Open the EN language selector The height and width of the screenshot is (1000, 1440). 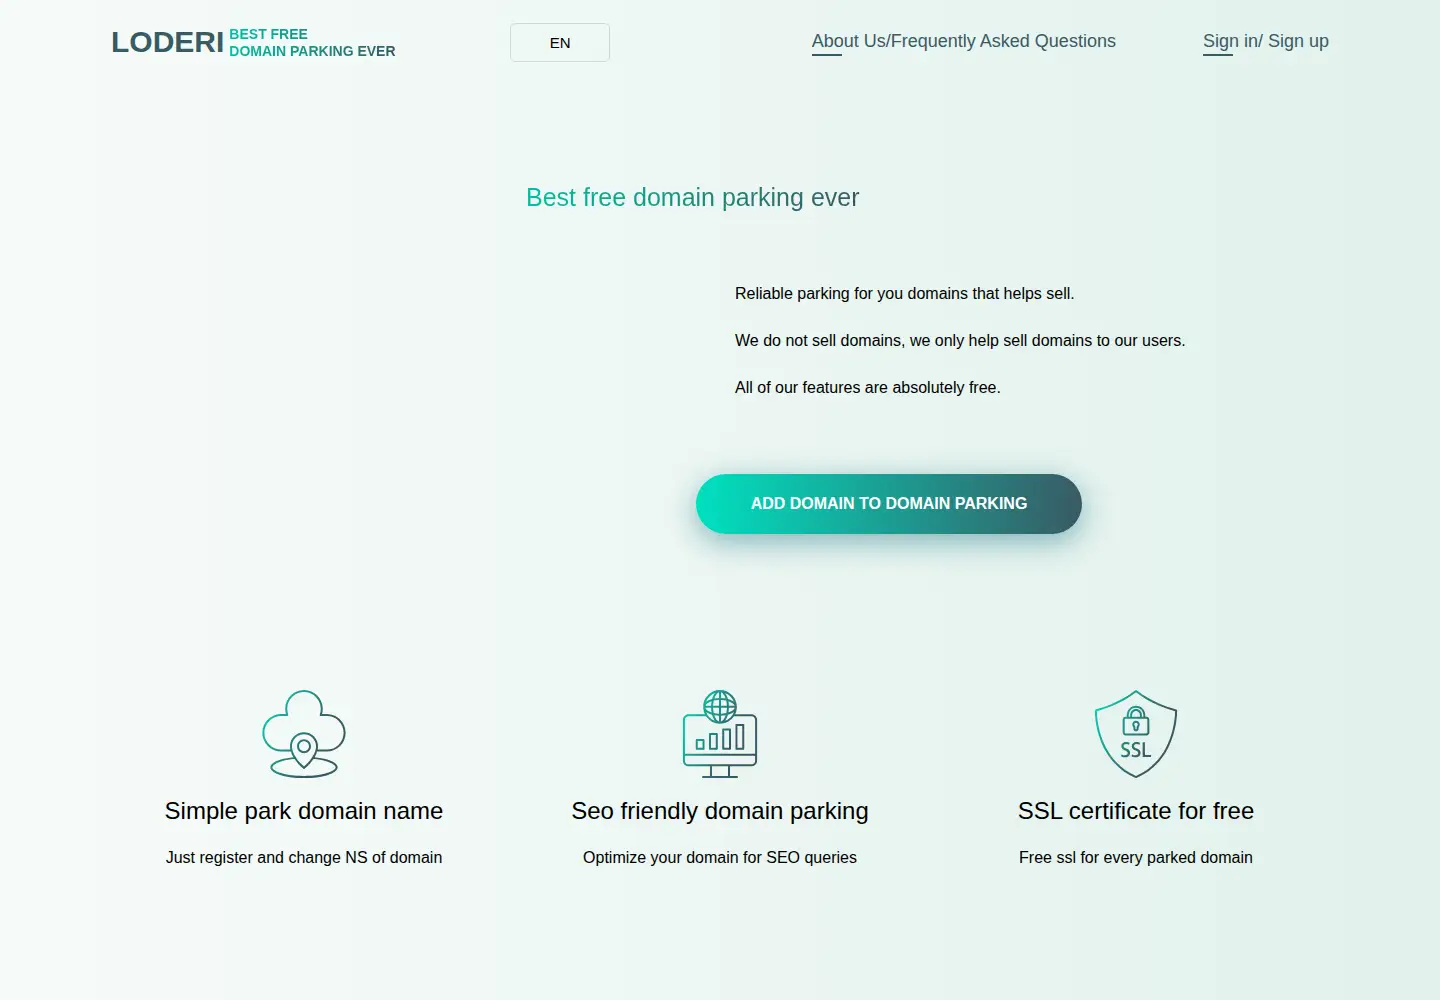click(560, 43)
